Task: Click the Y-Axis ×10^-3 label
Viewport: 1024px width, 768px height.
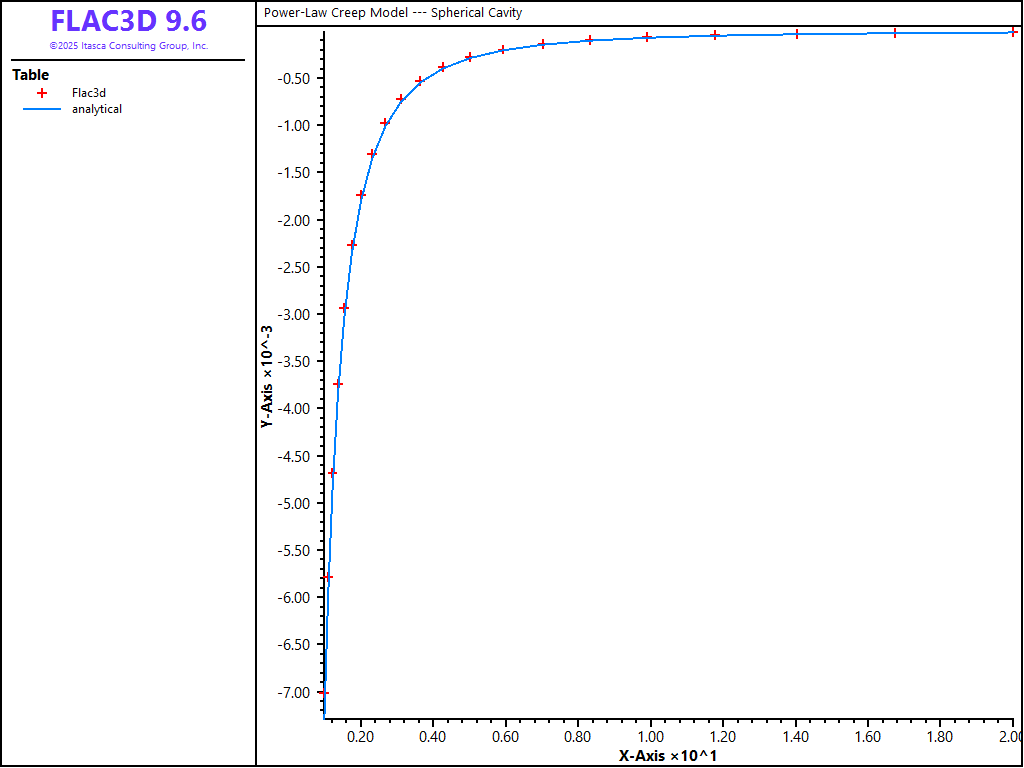Action: (x=267, y=377)
